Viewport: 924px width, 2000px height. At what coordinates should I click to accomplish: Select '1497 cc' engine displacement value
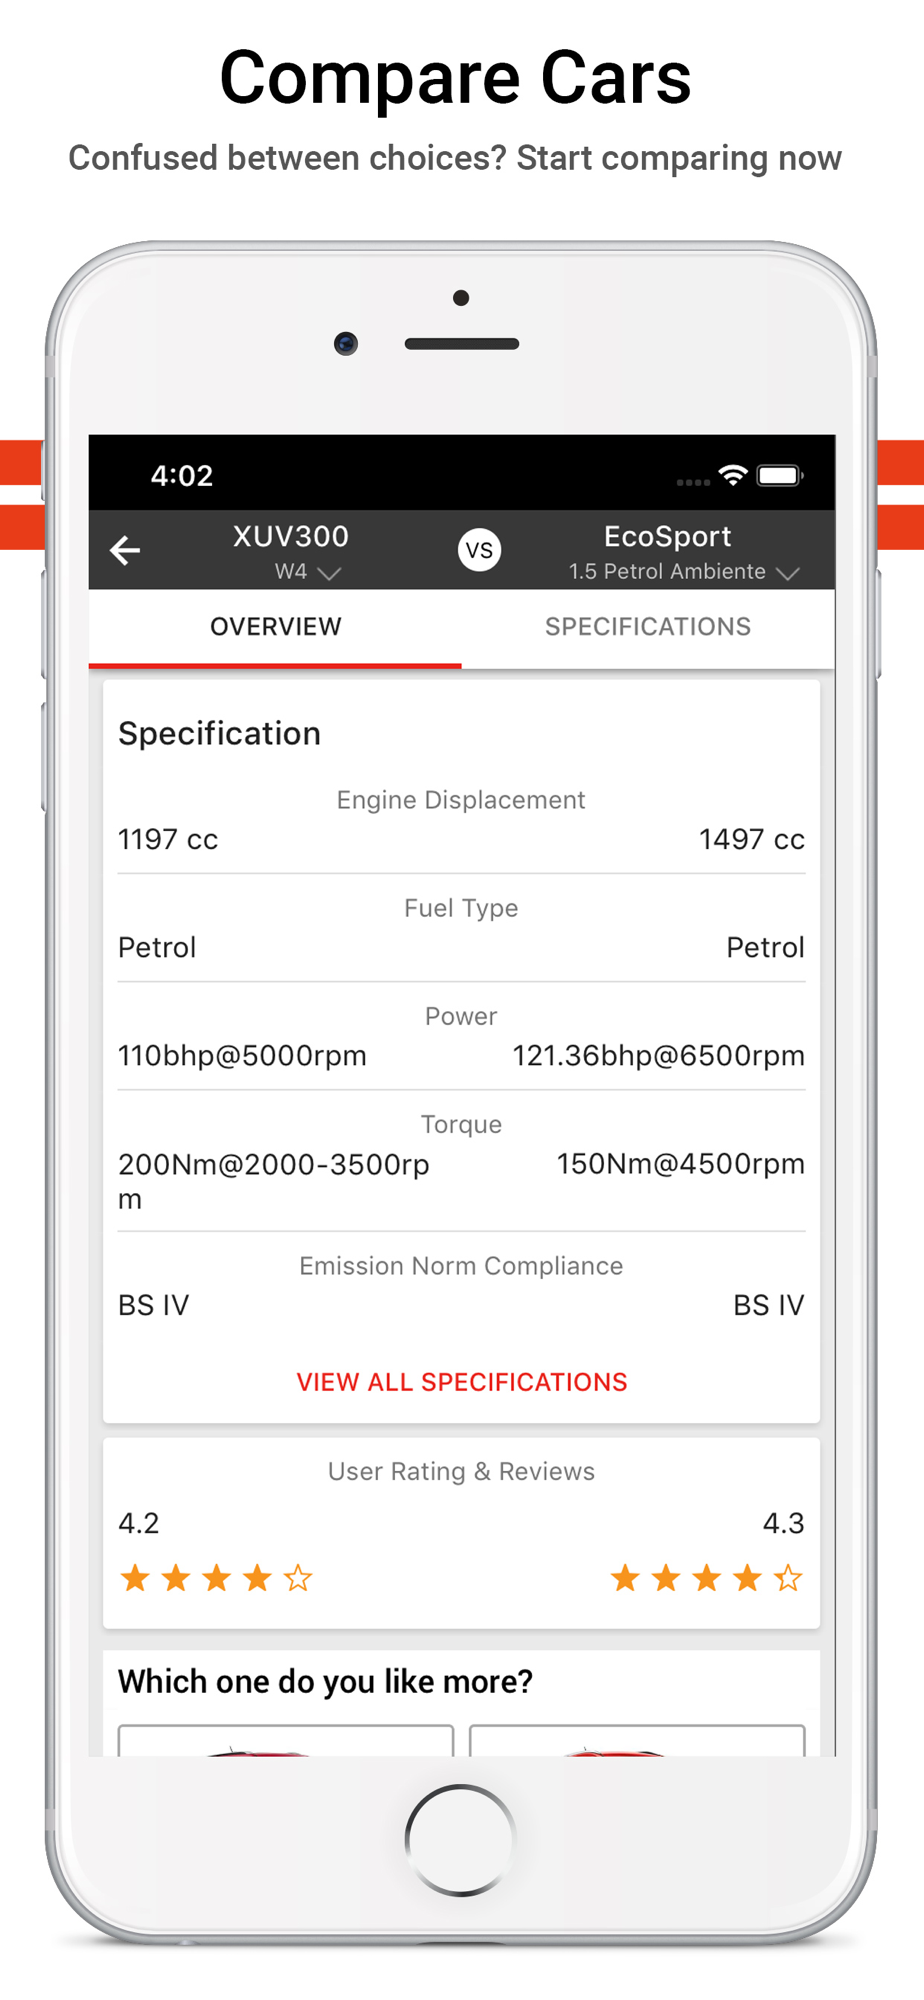pyautogui.click(x=752, y=840)
